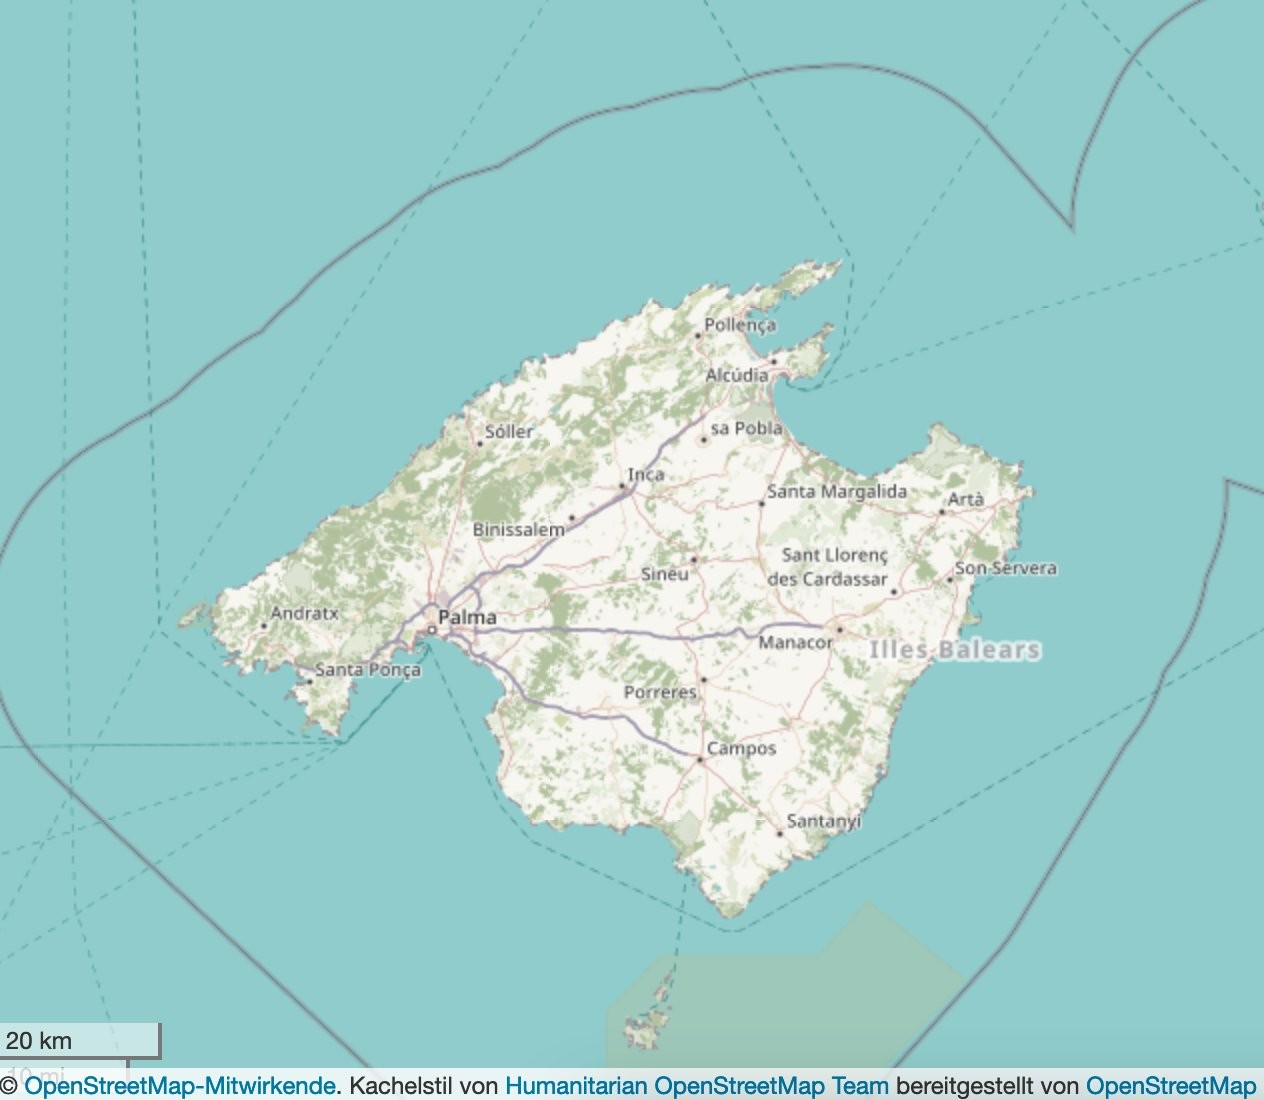This screenshot has width=1264, height=1100.
Task: Open the Humanitarian OpenStreetMap Team link
Action: point(696,1085)
